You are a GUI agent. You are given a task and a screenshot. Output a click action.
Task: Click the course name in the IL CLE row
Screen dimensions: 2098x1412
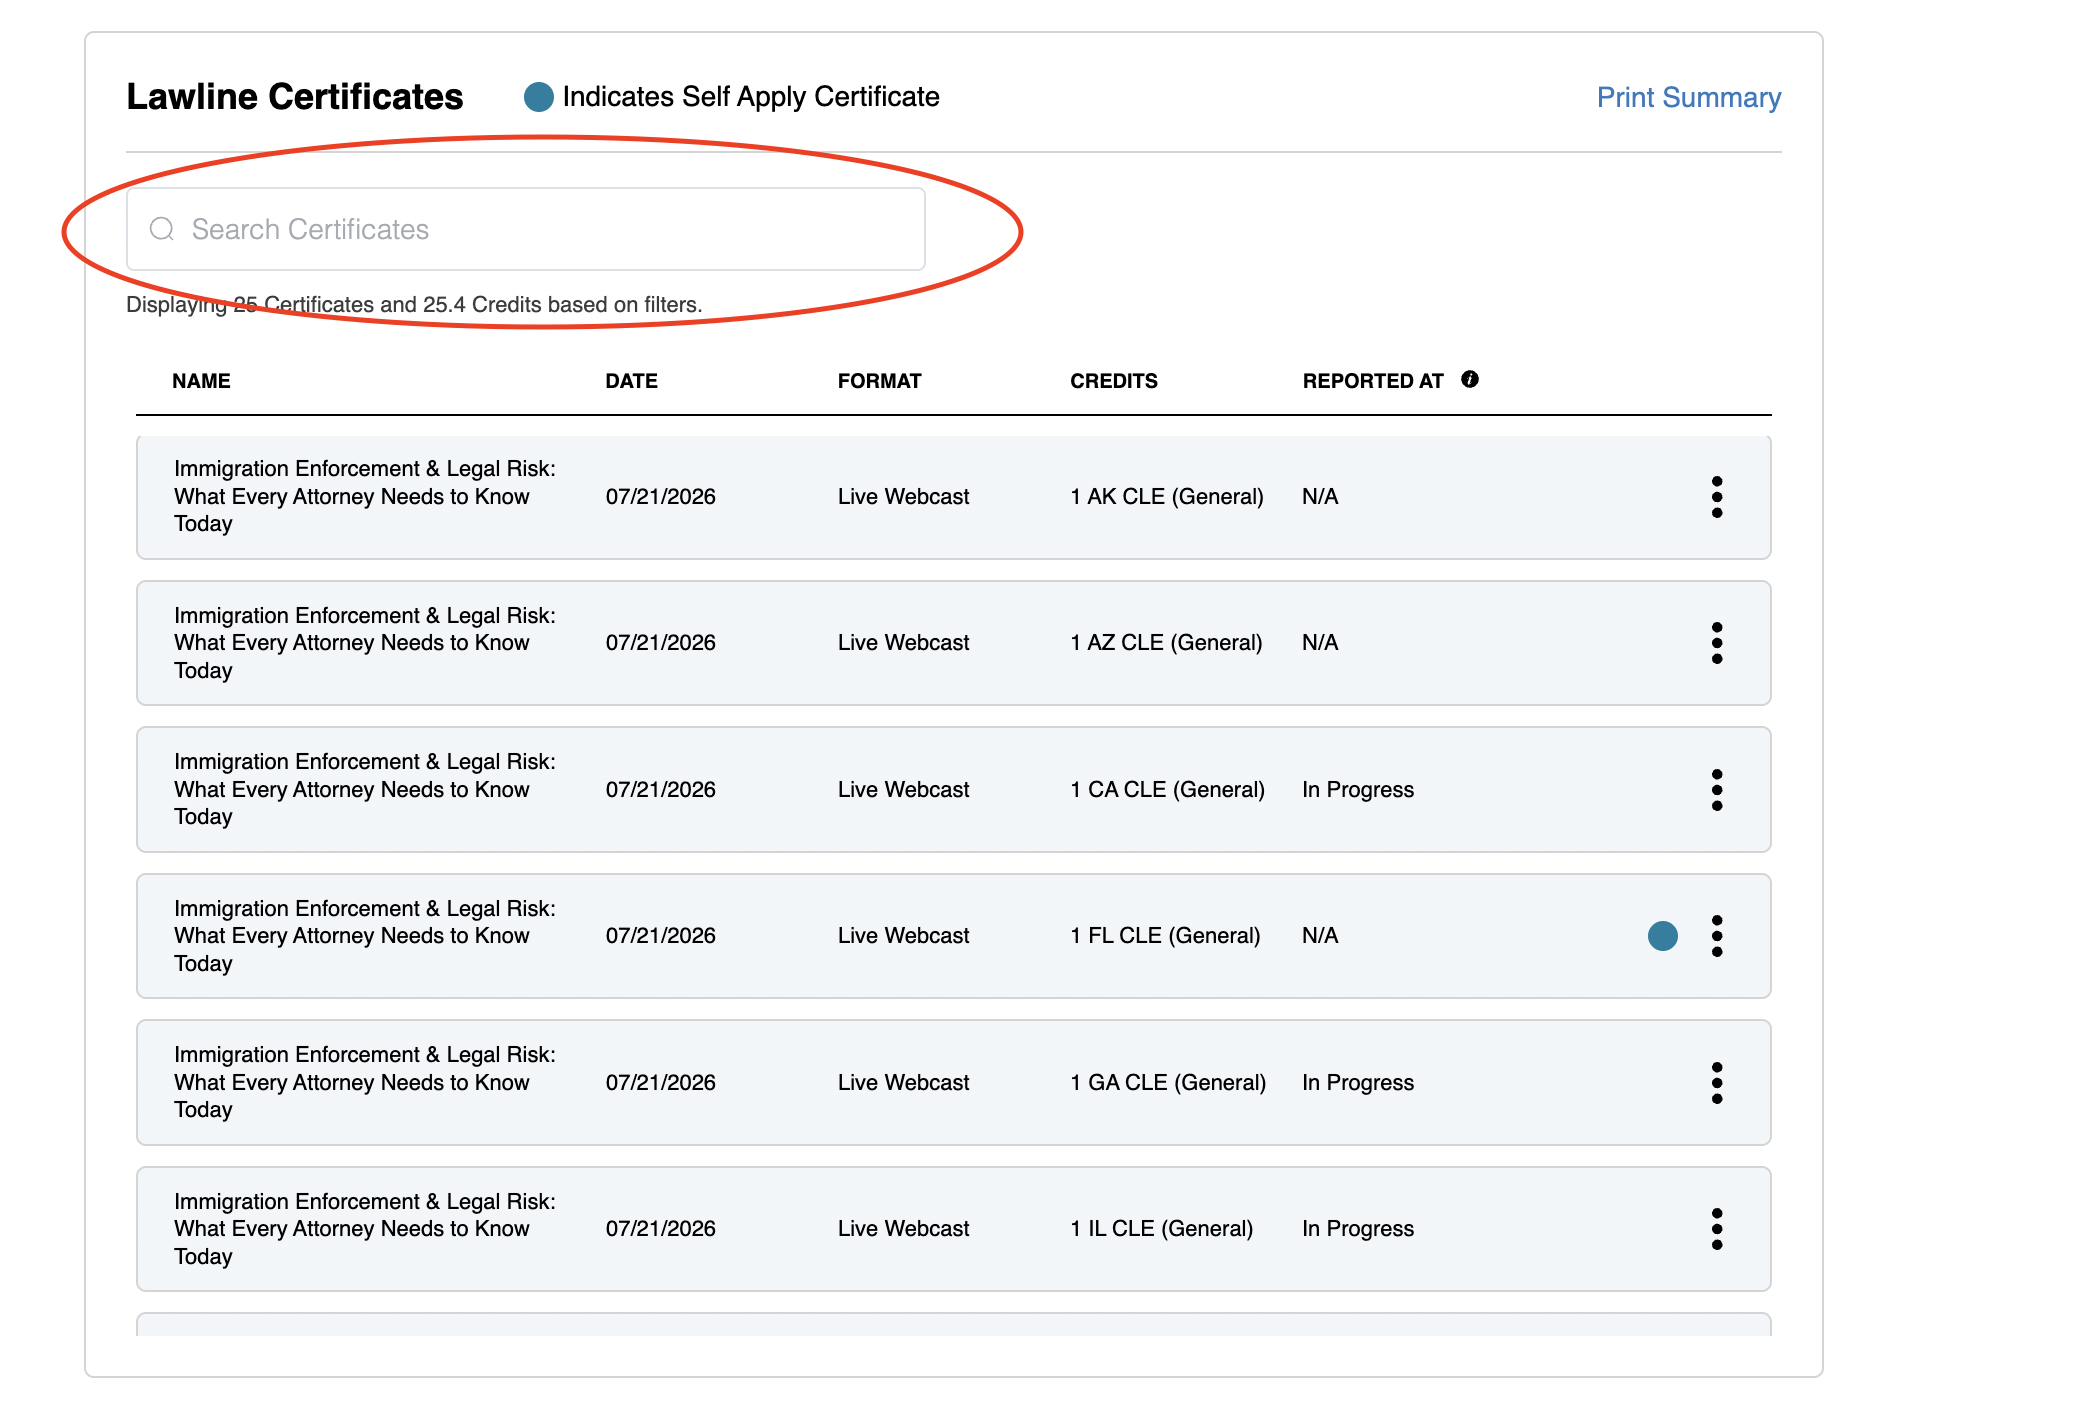[x=365, y=1229]
